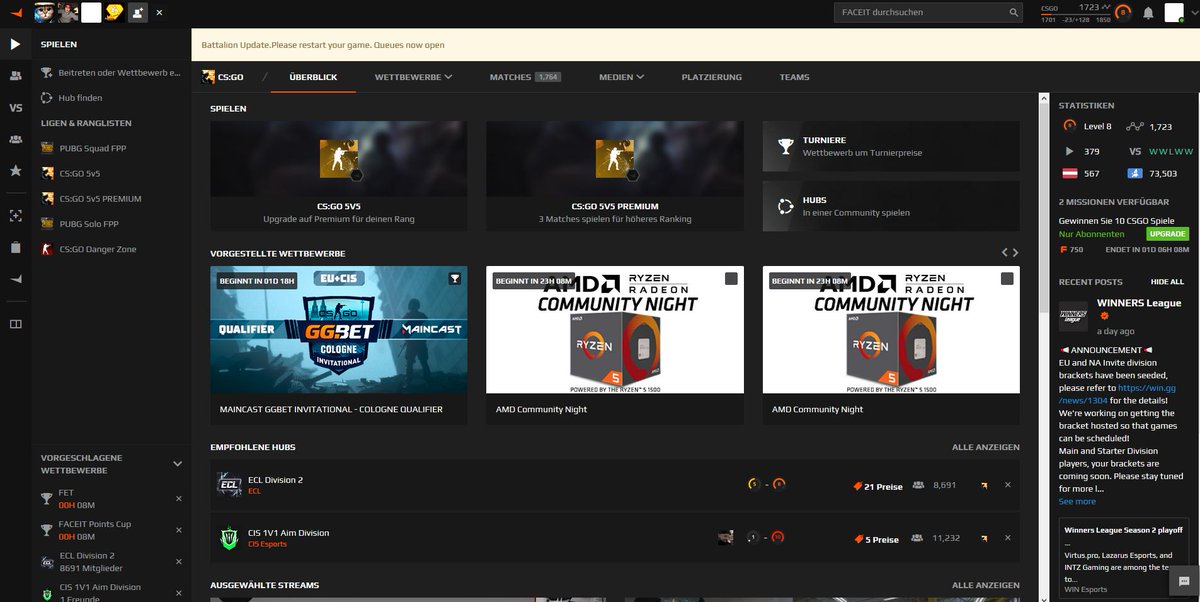
Task: Click 'ALLE ANZEIGEN' for Empfohlene Hubs
Action: click(986, 447)
